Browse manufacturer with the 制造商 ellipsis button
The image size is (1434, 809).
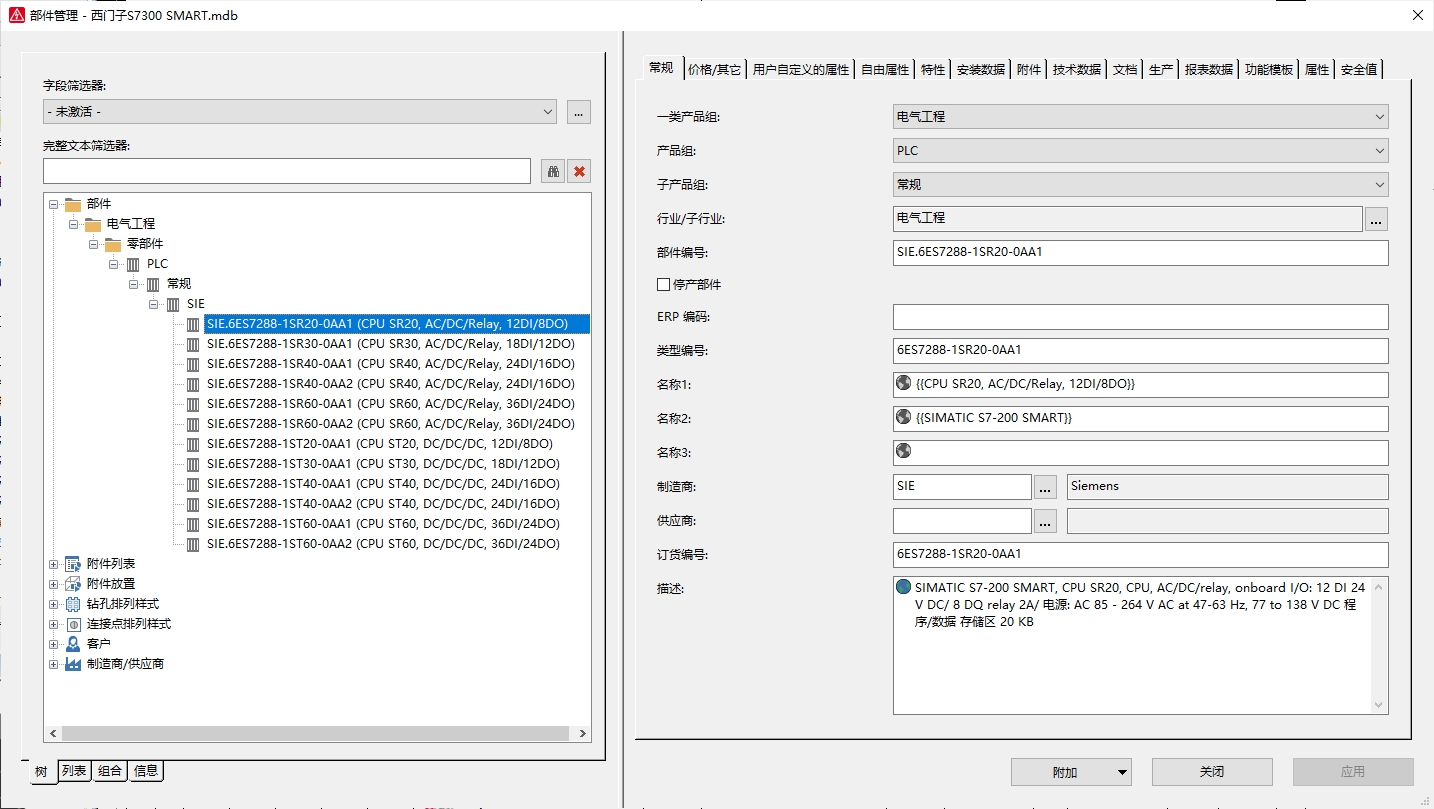(x=1045, y=487)
